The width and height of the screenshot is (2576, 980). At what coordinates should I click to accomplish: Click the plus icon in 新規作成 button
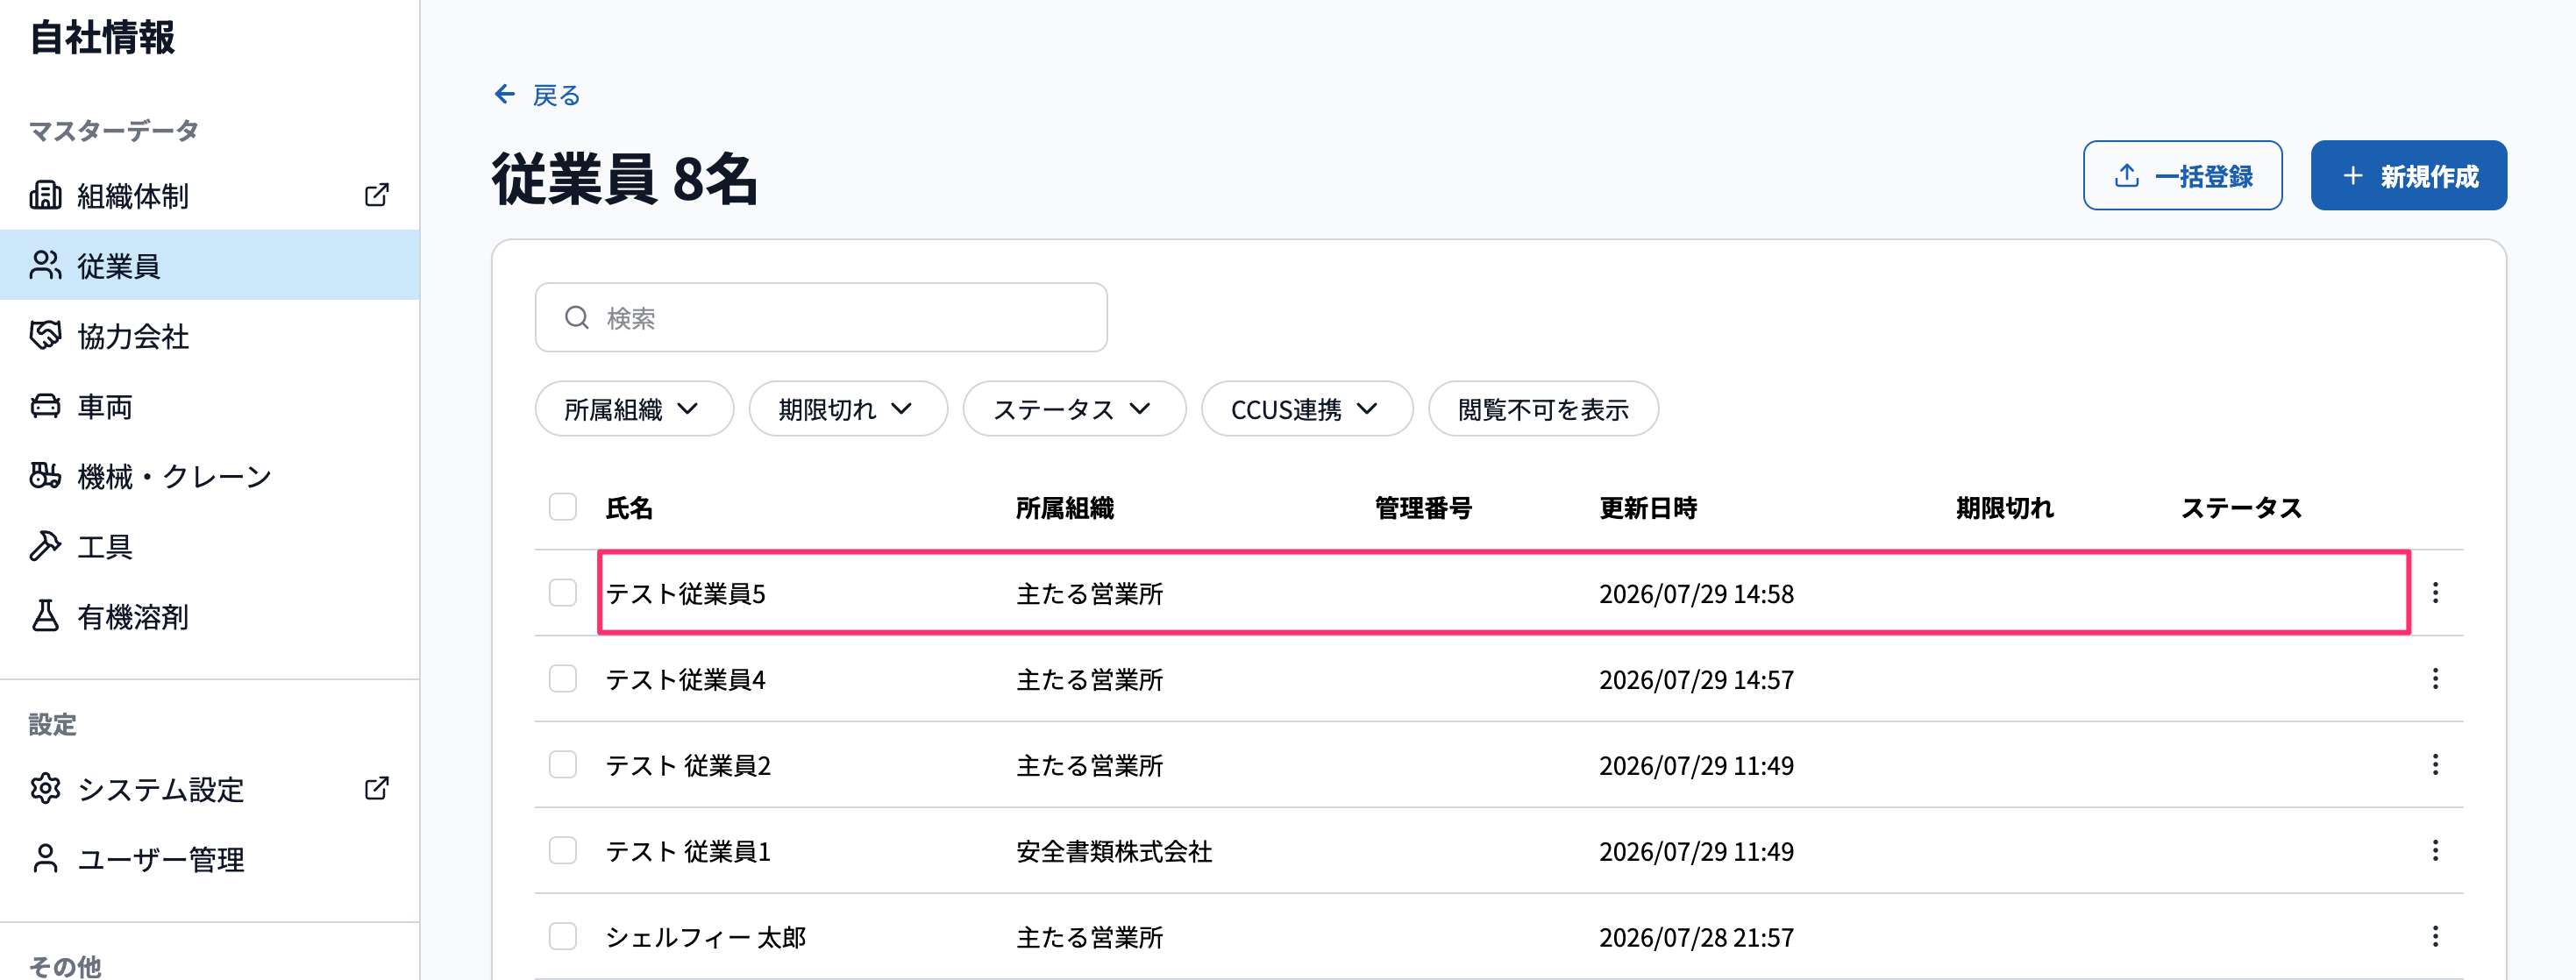(x=2353, y=176)
